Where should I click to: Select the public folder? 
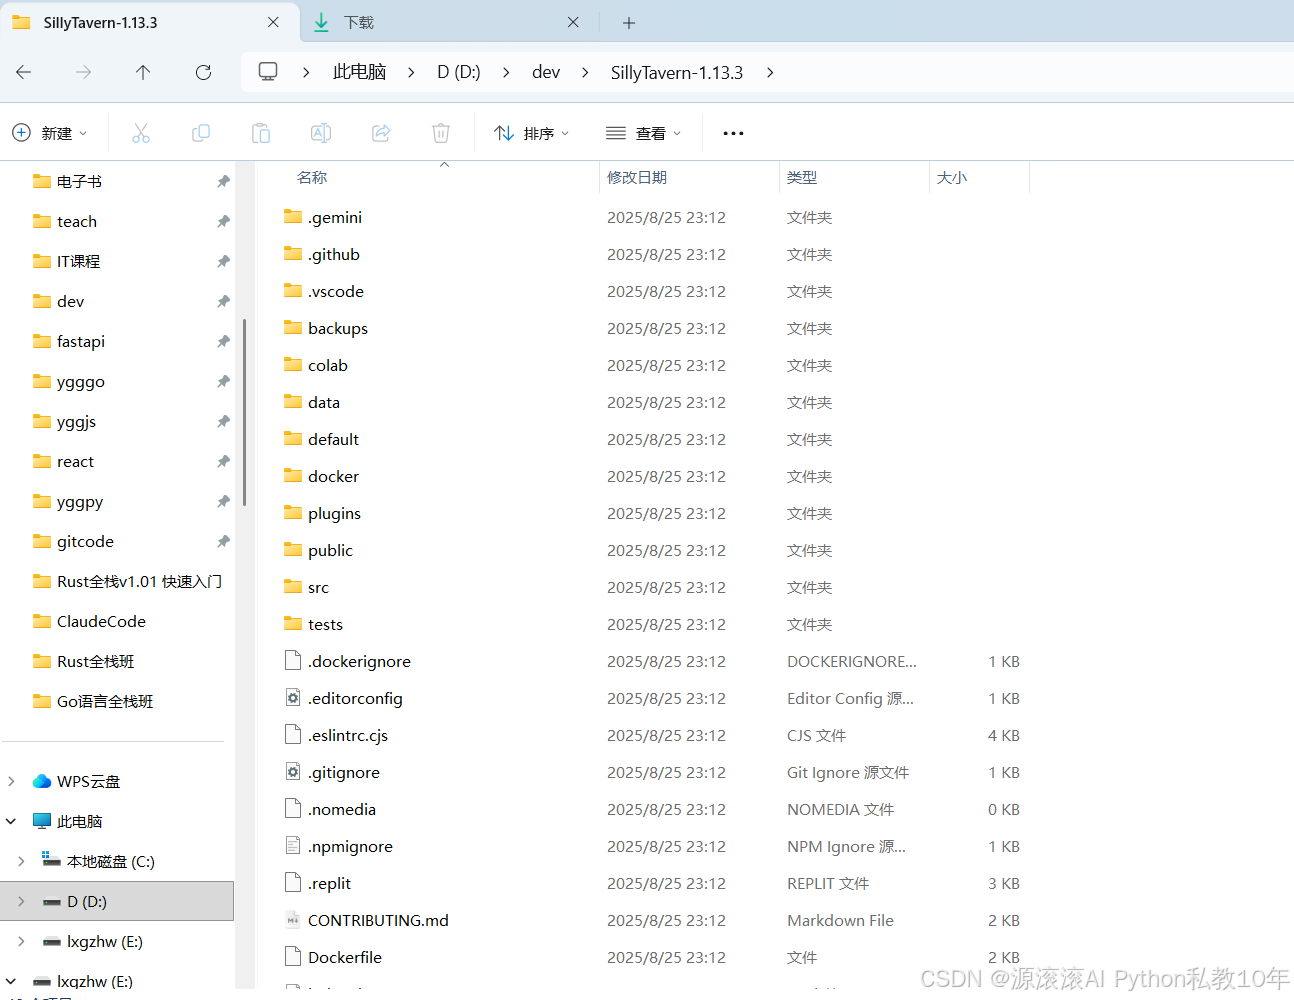pos(330,550)
